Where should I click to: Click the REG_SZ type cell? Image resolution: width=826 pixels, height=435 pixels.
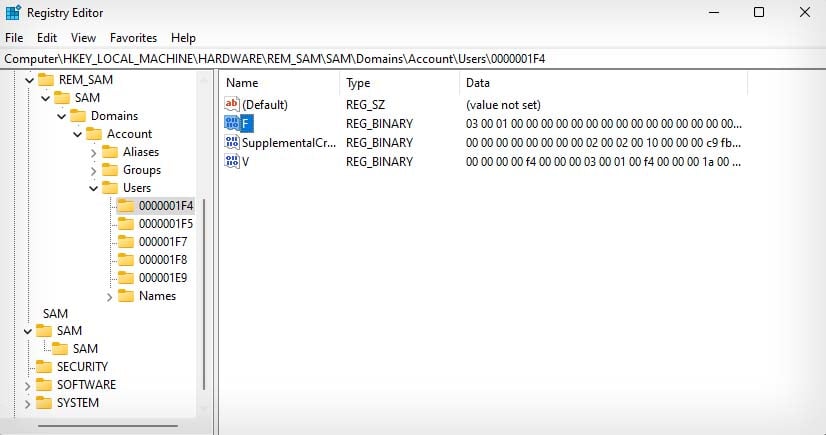(365, 104)
